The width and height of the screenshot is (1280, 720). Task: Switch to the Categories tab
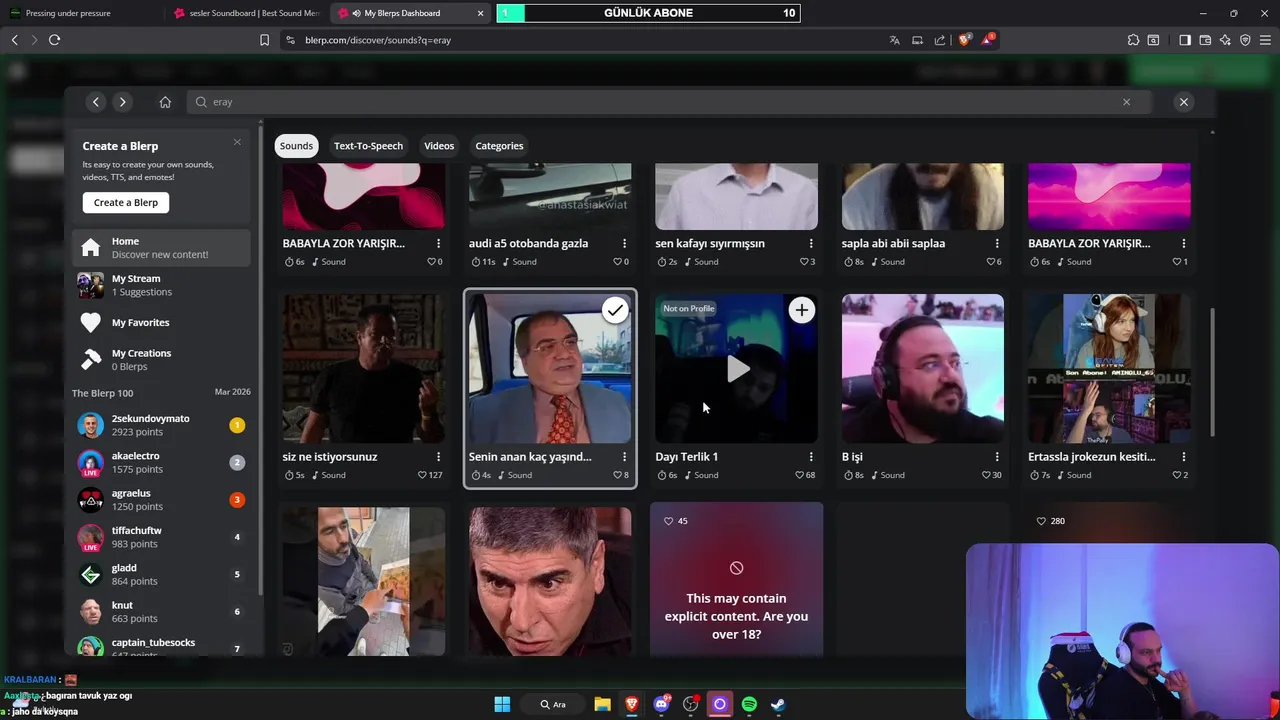[x=499, y=146]
